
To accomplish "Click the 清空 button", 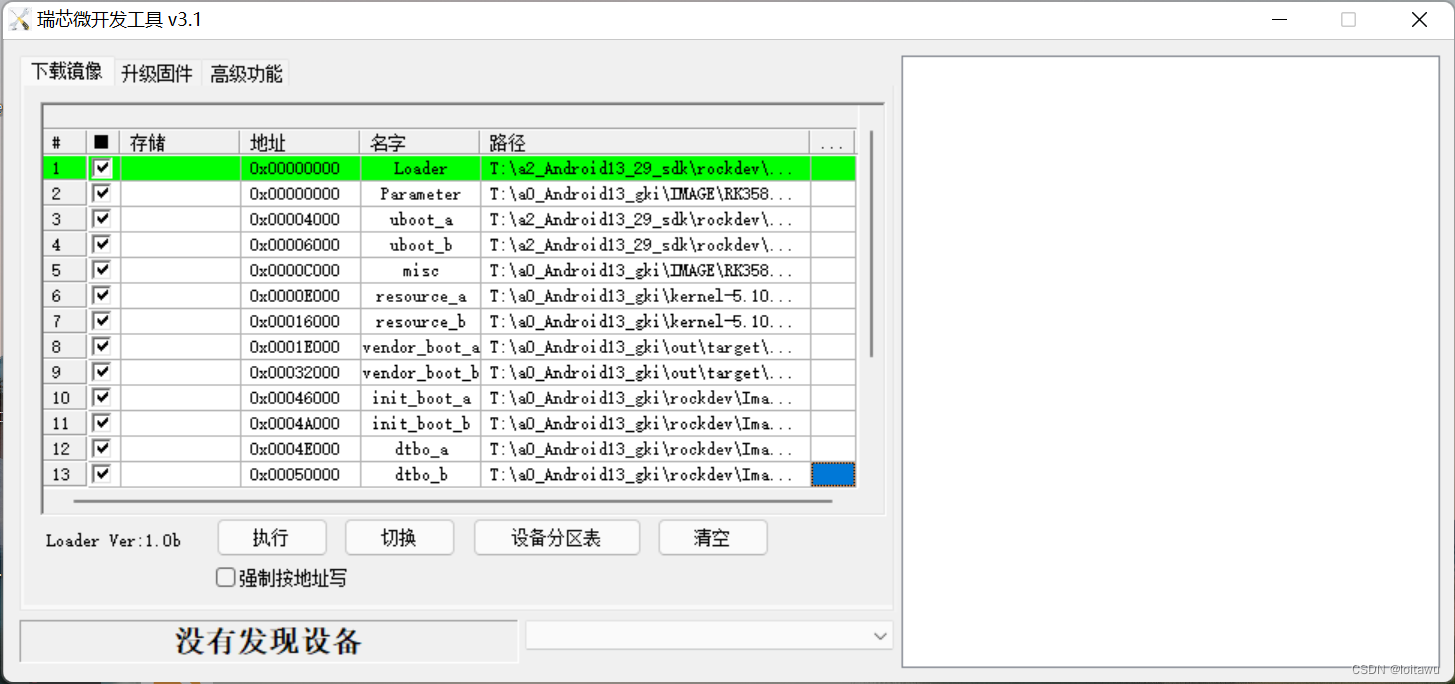I will point(713,538).
